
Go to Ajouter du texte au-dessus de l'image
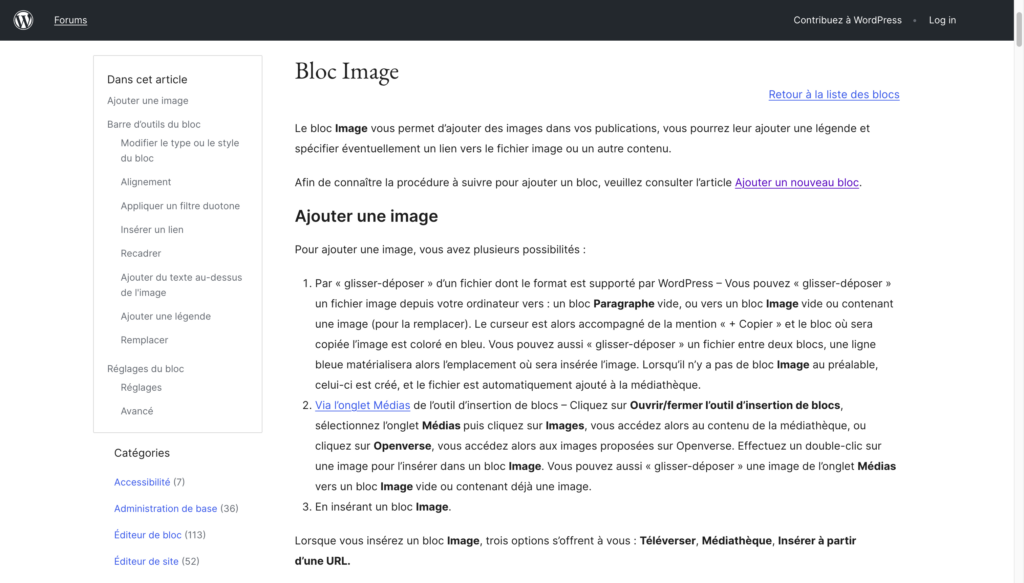[x=181, y=285]
